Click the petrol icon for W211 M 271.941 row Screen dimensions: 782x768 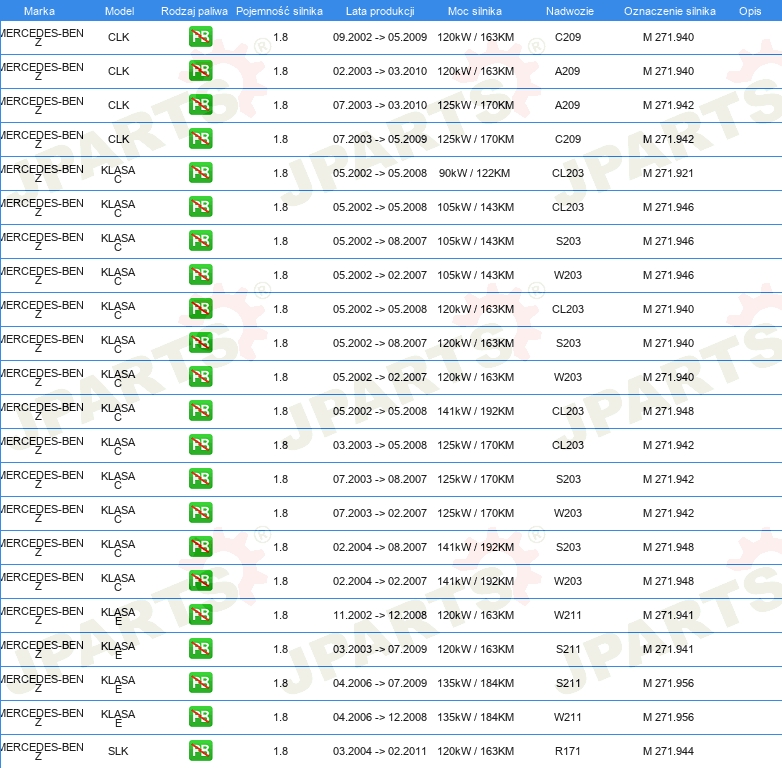200,615
